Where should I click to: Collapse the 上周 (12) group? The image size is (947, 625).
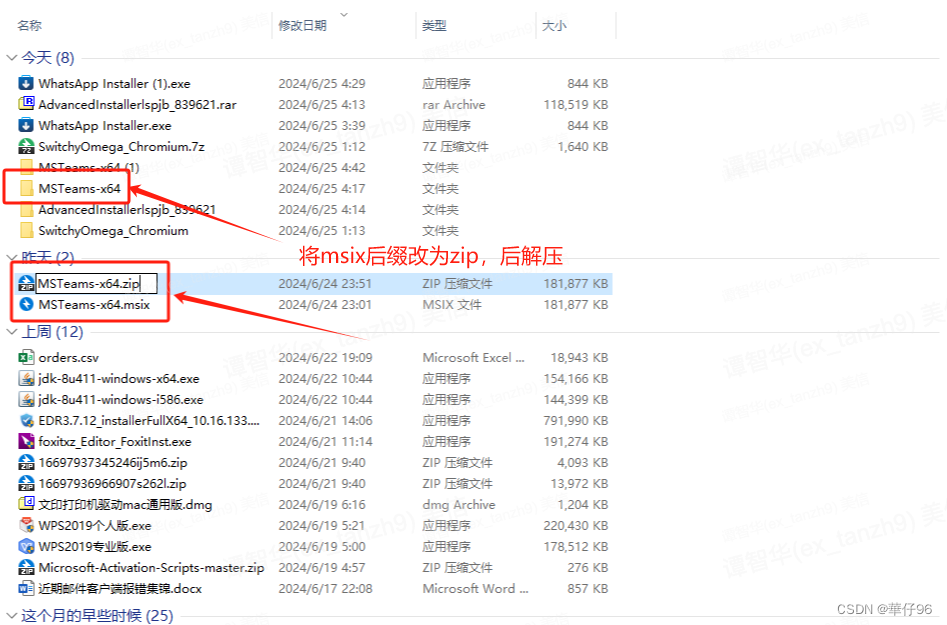[11, 332]
